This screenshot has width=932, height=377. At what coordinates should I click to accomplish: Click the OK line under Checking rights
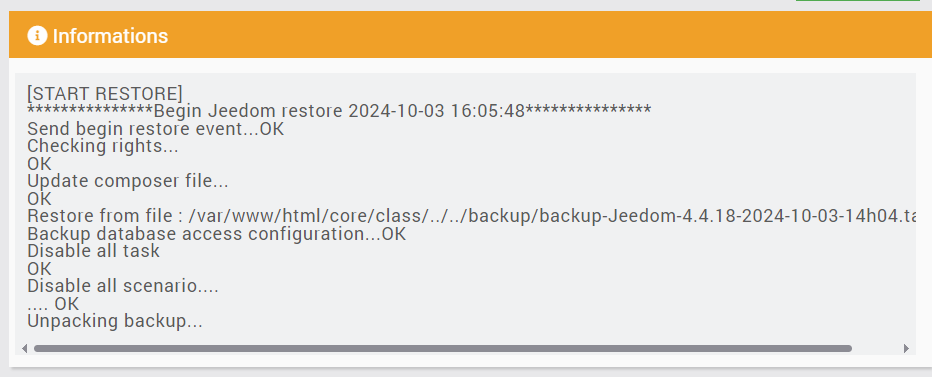tap(39, 164)
